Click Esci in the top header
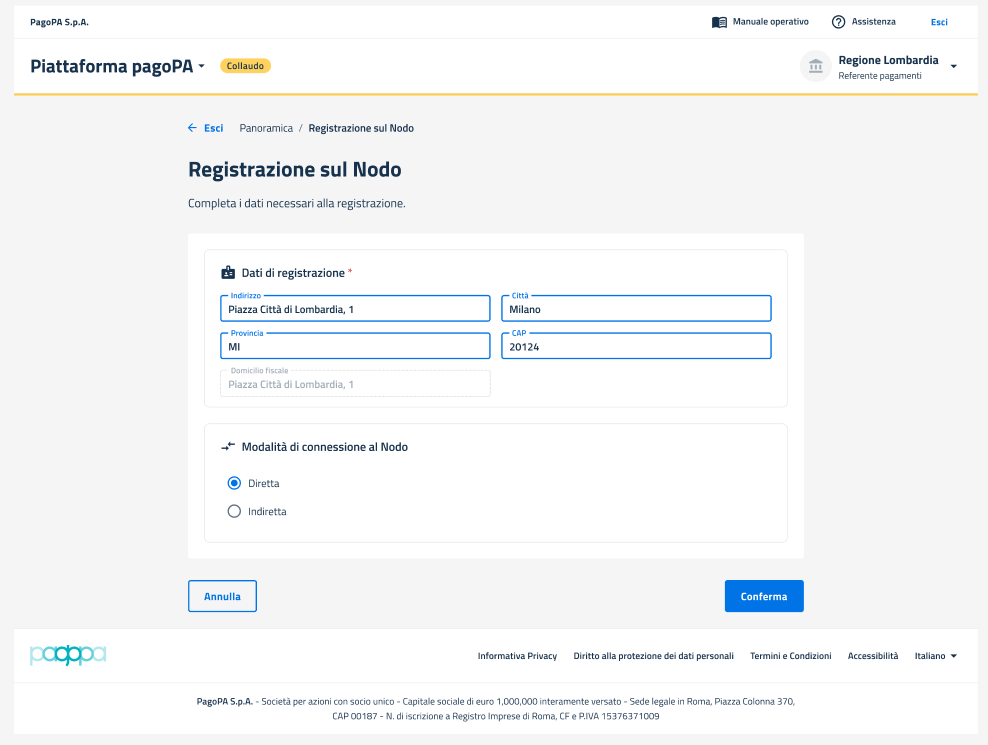This screenshot has height=745, width=988. [939, 22]
